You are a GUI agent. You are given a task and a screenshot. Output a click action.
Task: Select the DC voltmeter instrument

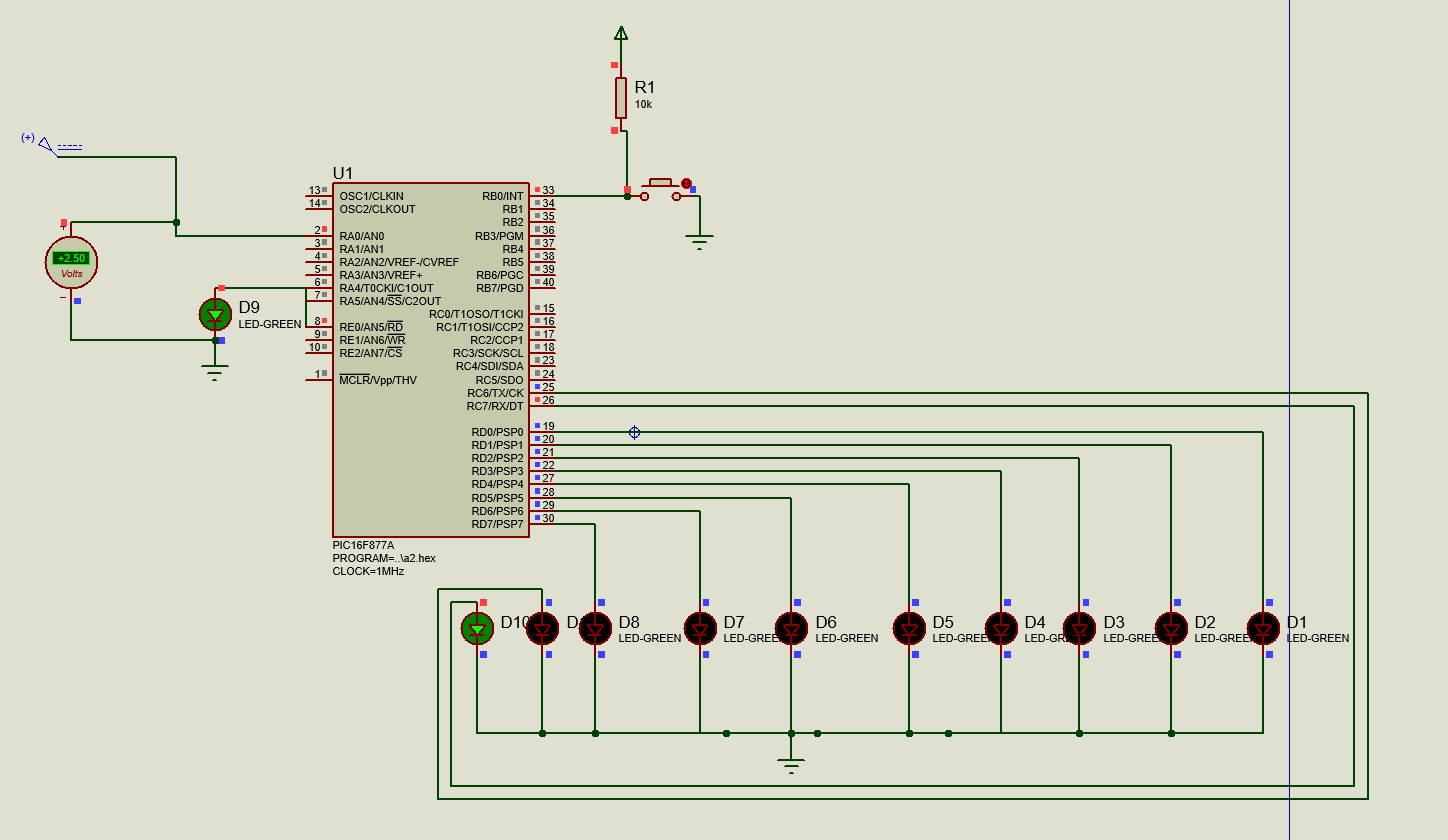click(x=71, y=262)
